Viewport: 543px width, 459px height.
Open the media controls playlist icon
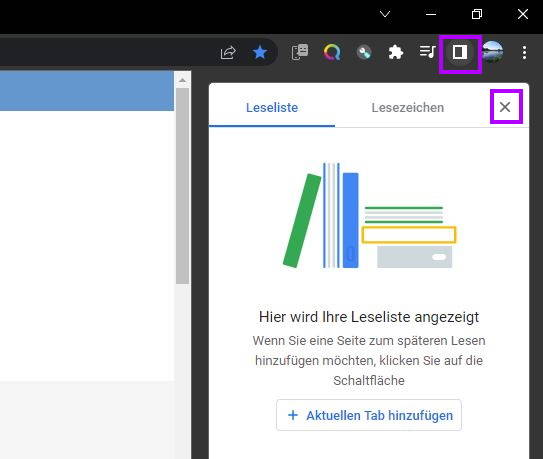tap(428, 52)
